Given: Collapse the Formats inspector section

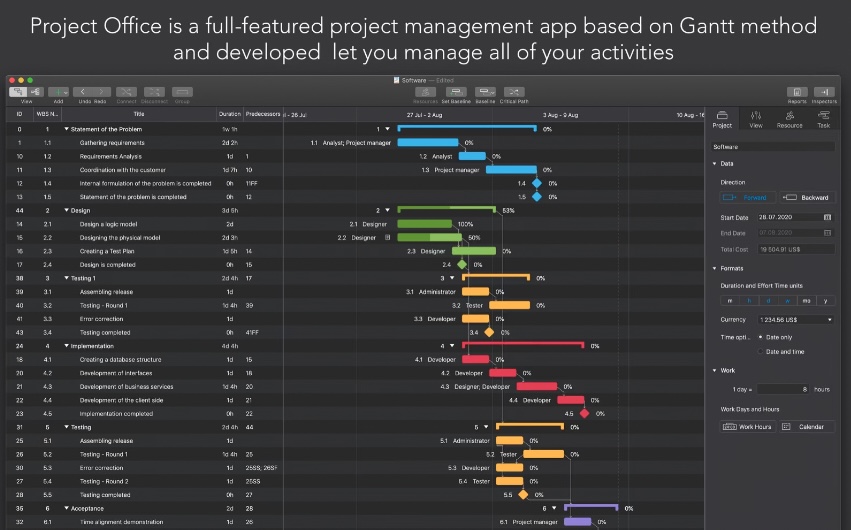Looking at the screenshot, I should click(714, 268).
